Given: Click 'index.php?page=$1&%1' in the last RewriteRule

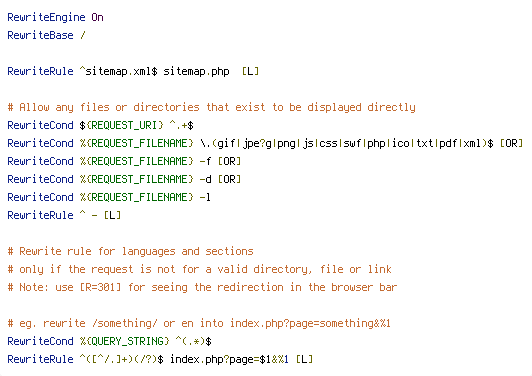Looking at the screenshot, I should click(229, 359).
